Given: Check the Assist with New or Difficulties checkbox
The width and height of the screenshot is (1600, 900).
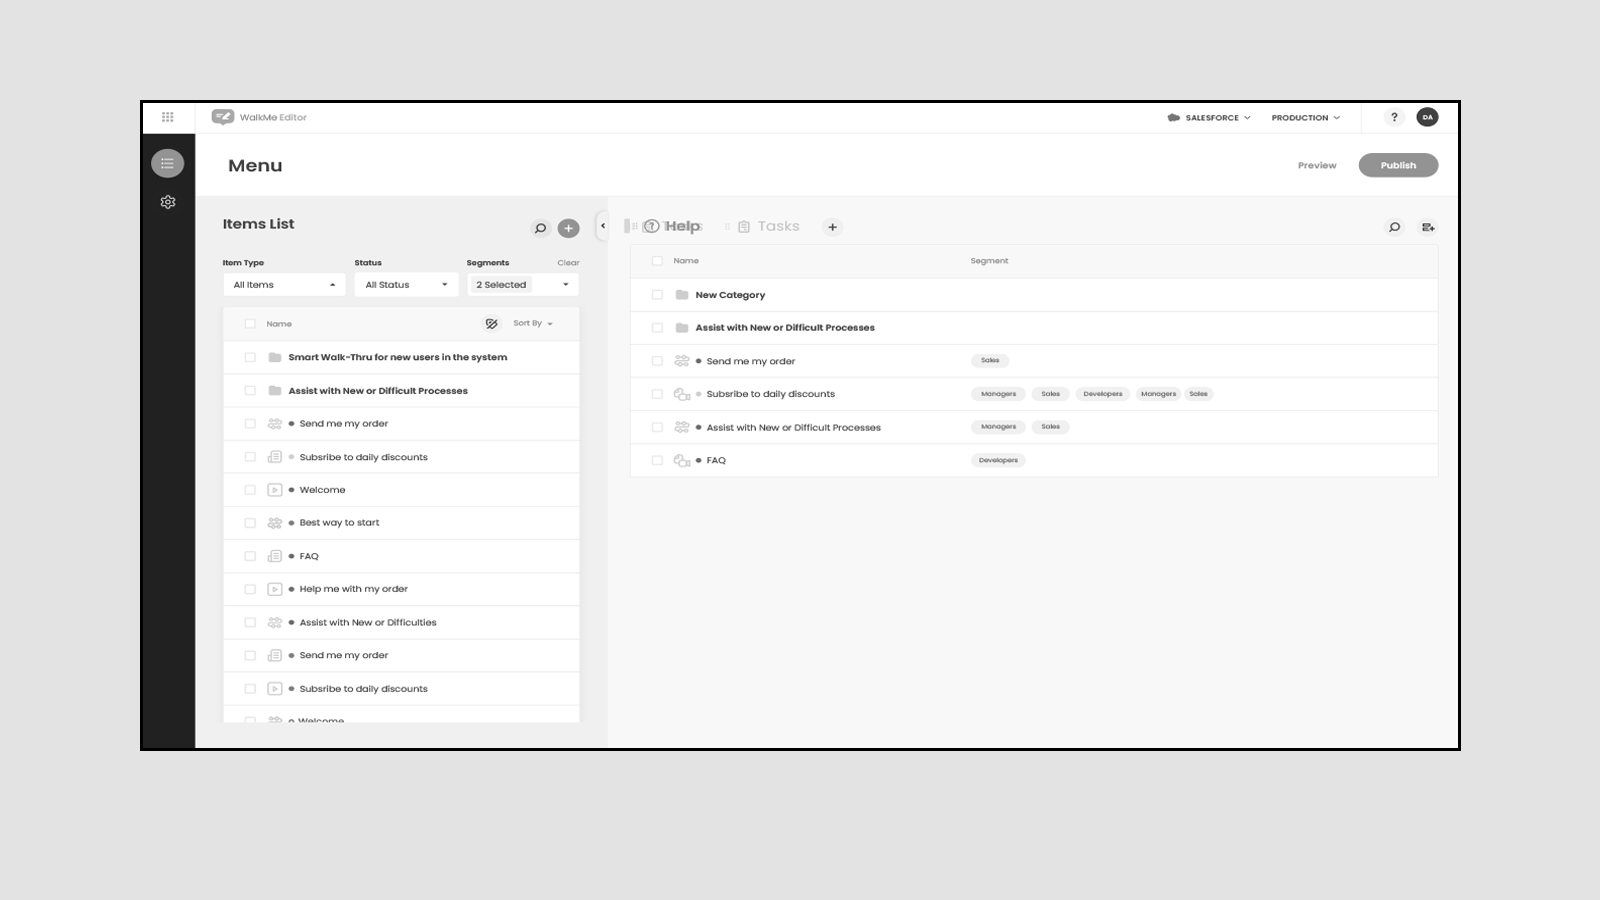Looking at the screenshot, I should pos(250,622).
